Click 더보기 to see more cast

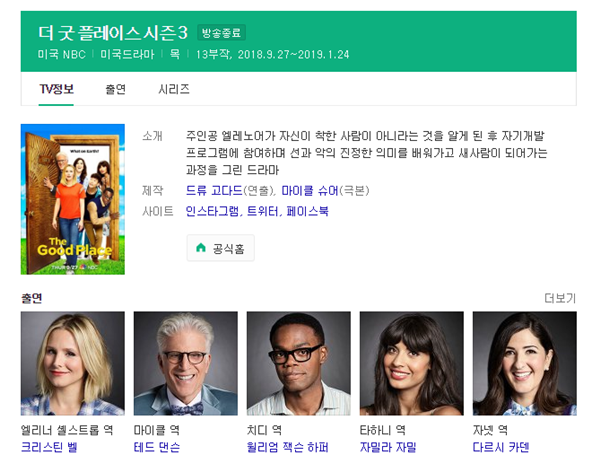tap(560, 298)
